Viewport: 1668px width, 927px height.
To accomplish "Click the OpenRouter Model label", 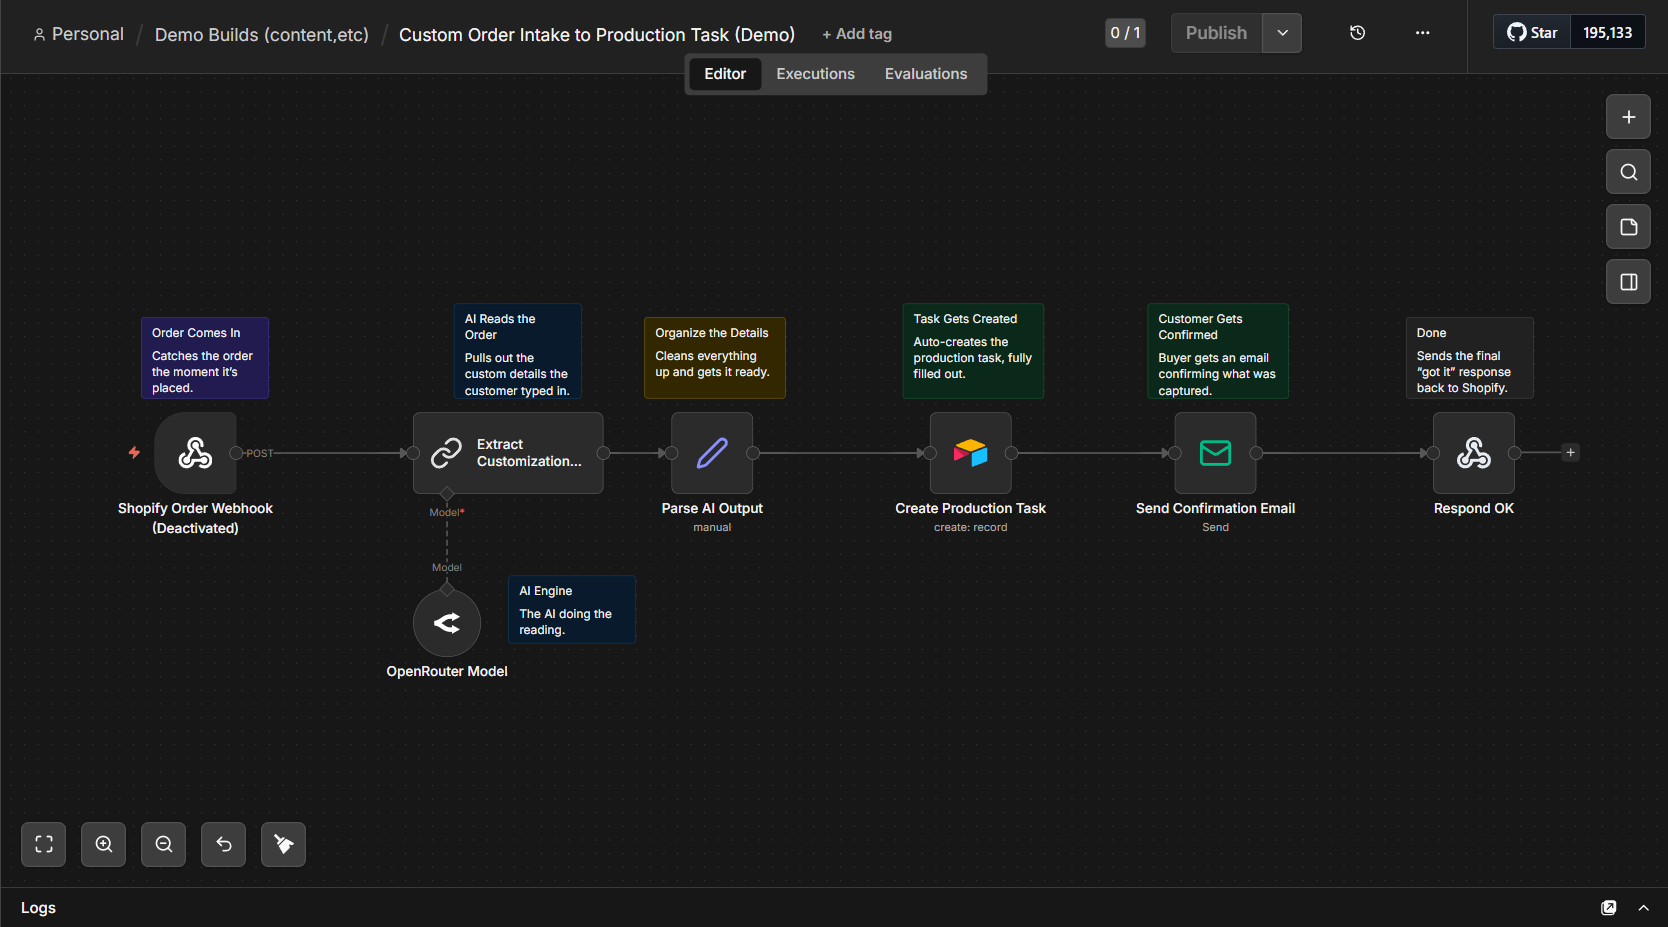I will [x=447, y=671].
